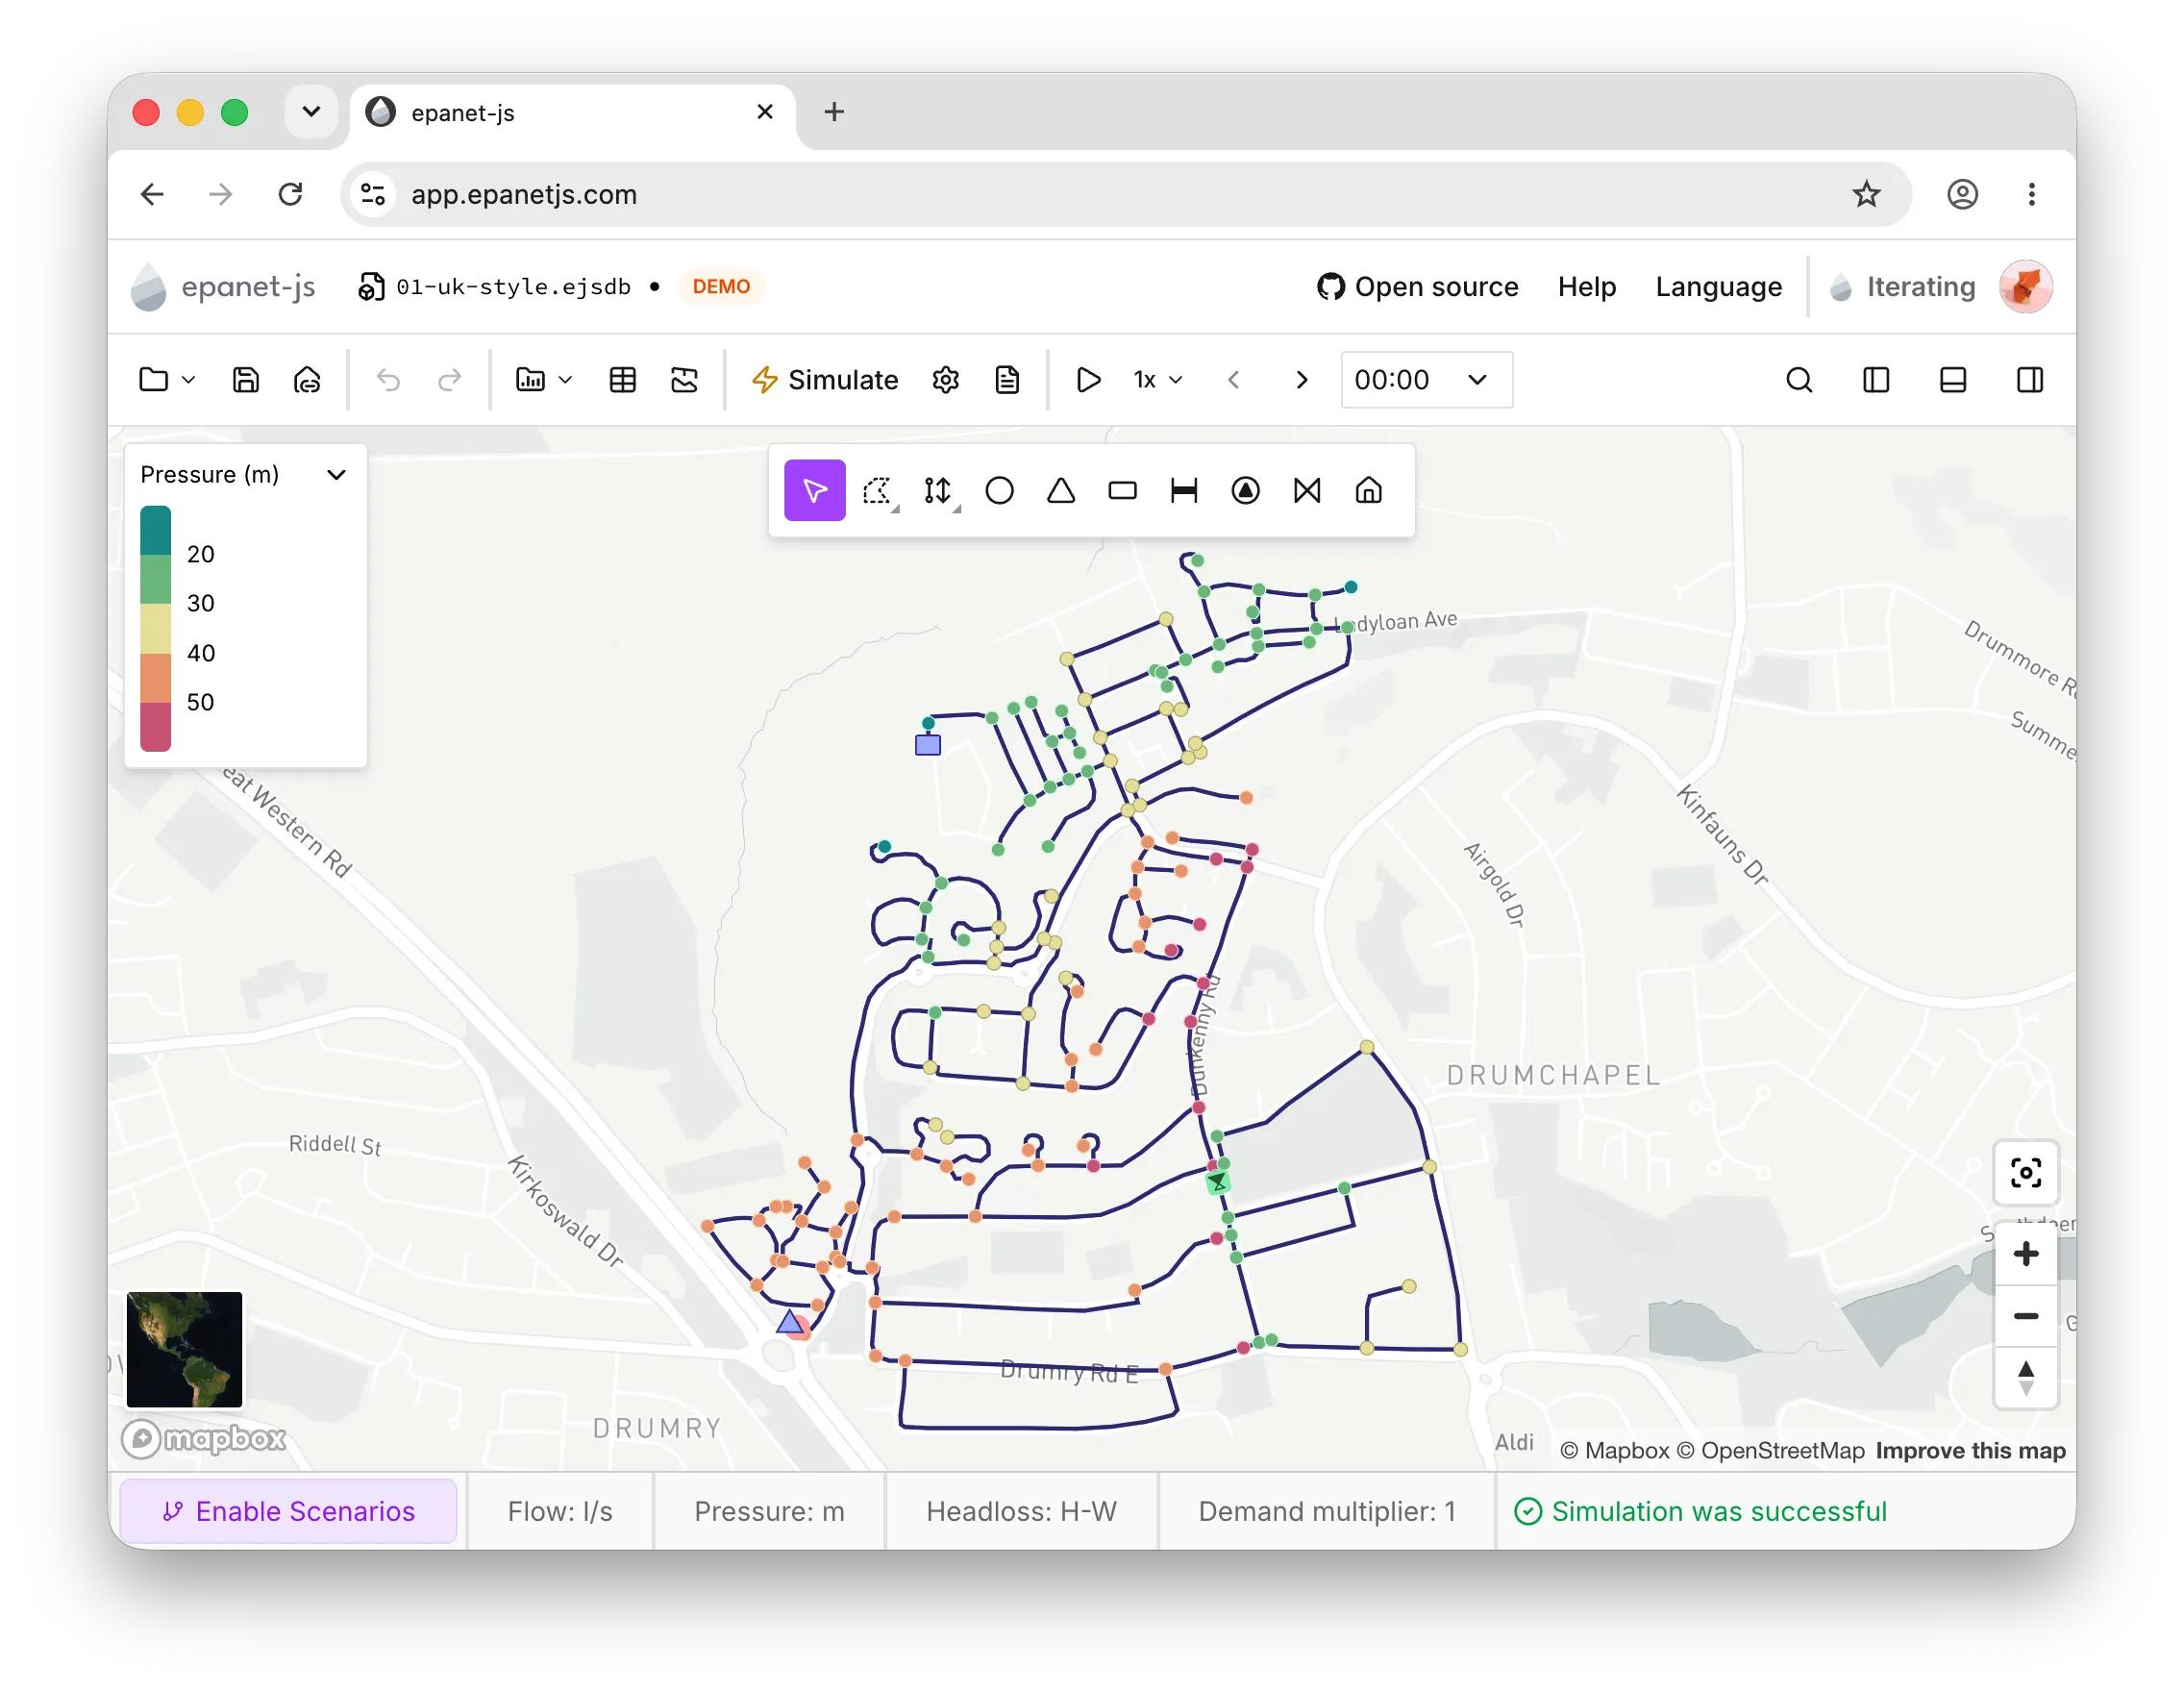Pick the elevation arrows tool
2184x1692 pixels.
coord(938,491)
